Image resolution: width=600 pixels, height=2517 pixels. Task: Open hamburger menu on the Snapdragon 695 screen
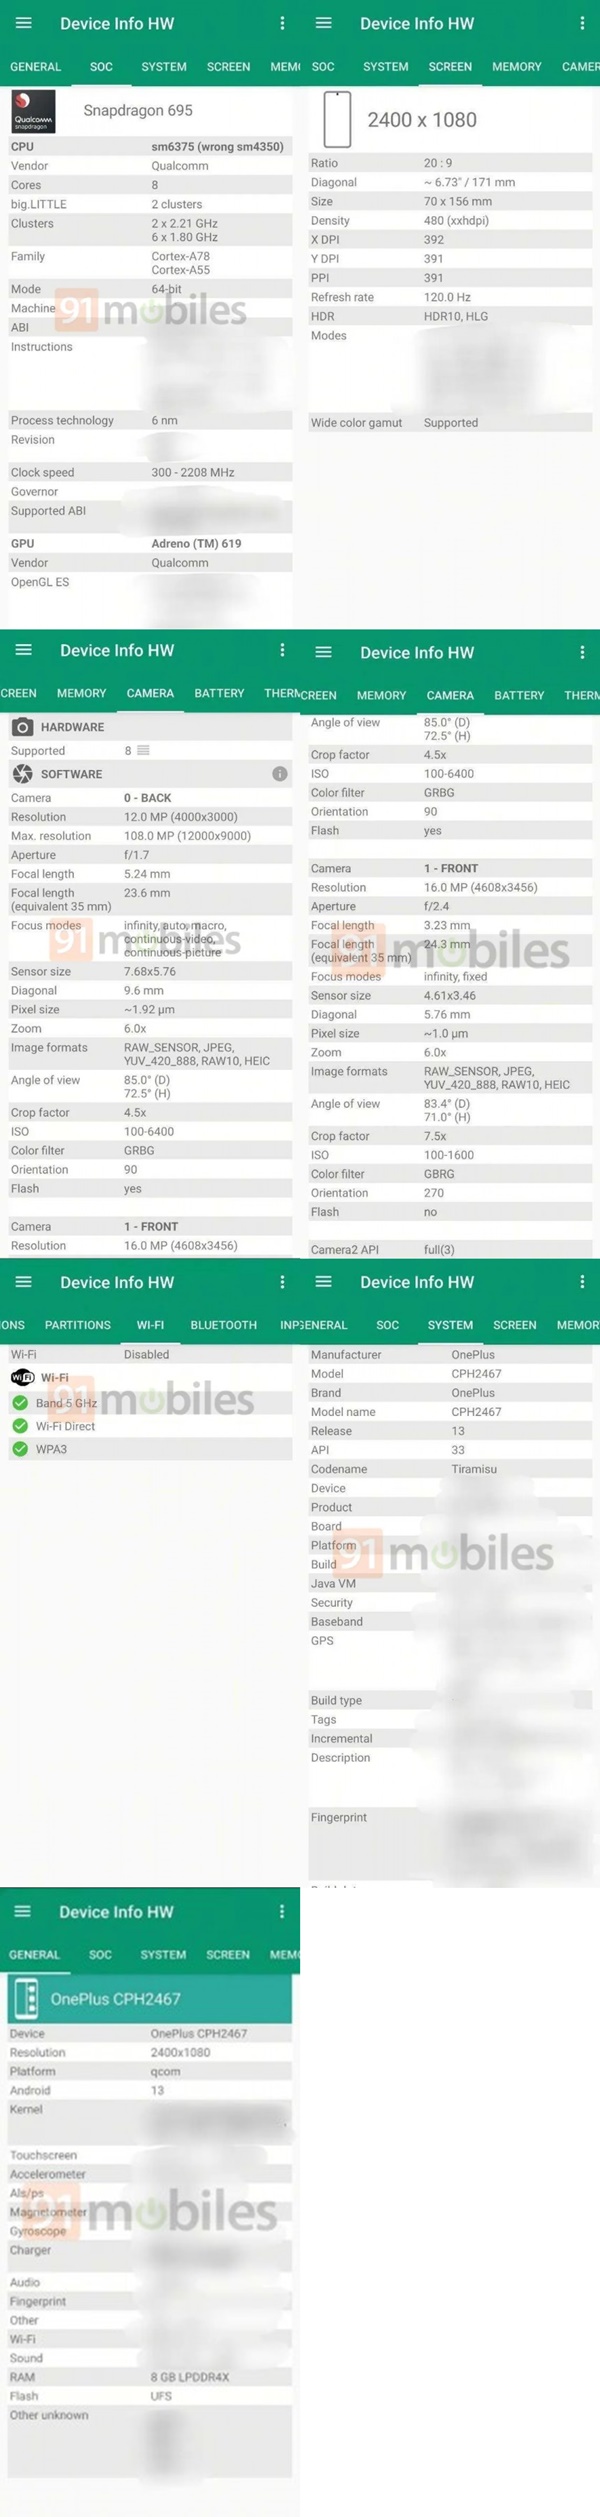coord(24,23)
